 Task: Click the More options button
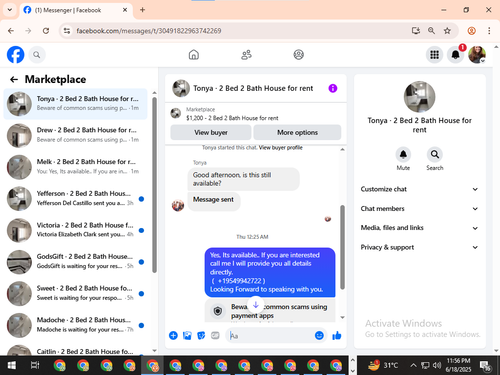coord(297,133)
